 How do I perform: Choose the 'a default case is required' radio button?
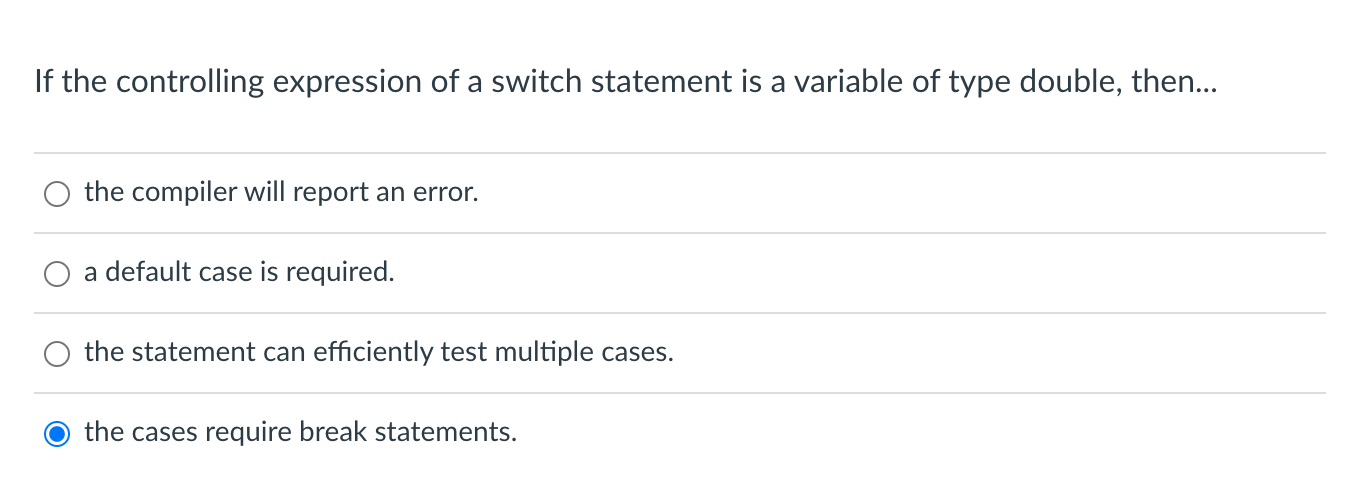click(x=57, y=274)
